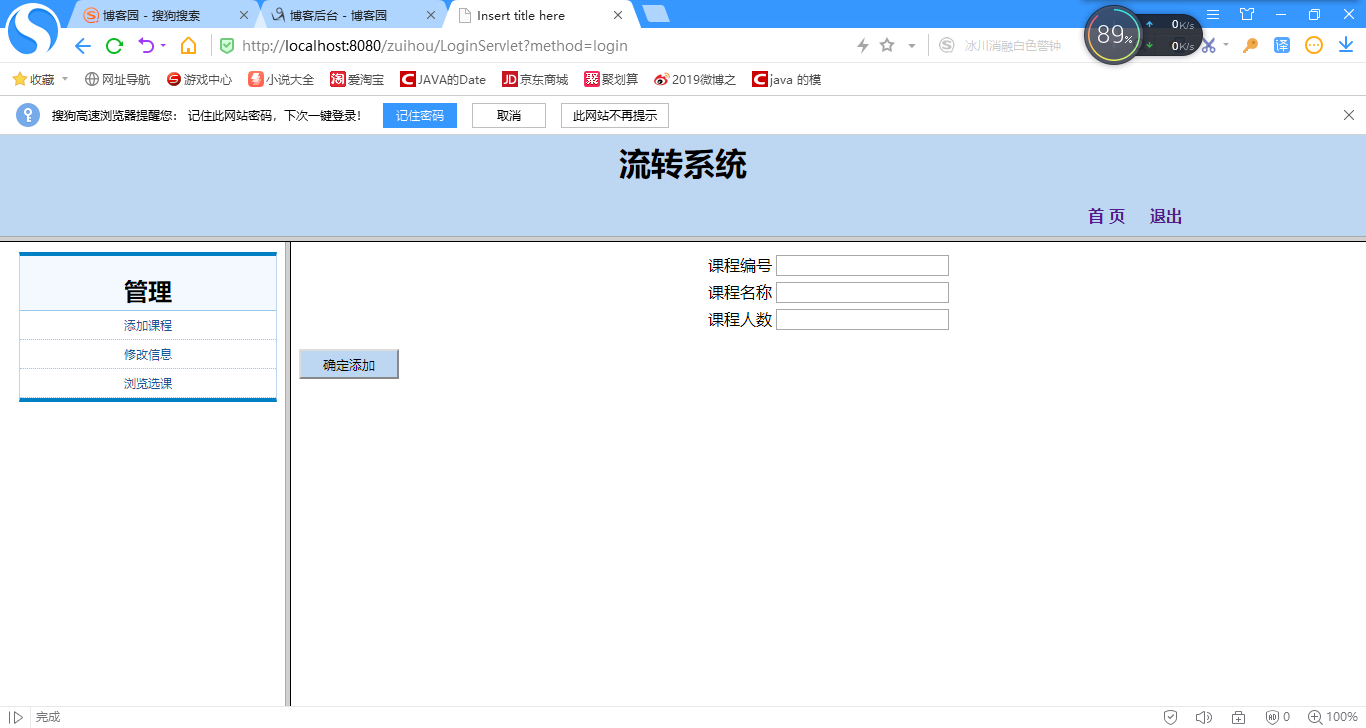
Task: Open the key password manager icon
Action: tap(1250, 46)
